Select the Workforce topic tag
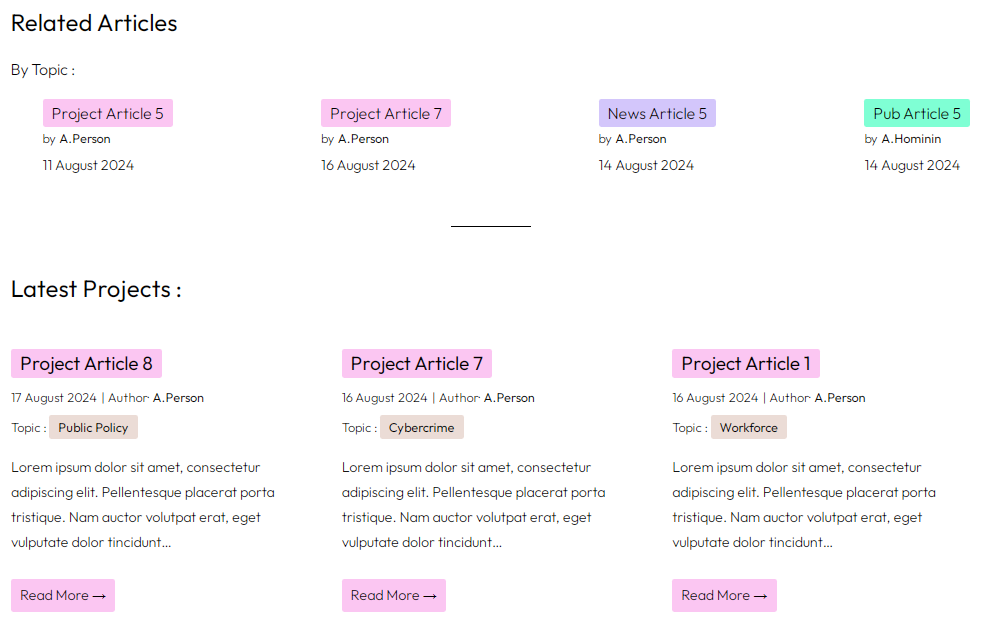 coord(748,428)
